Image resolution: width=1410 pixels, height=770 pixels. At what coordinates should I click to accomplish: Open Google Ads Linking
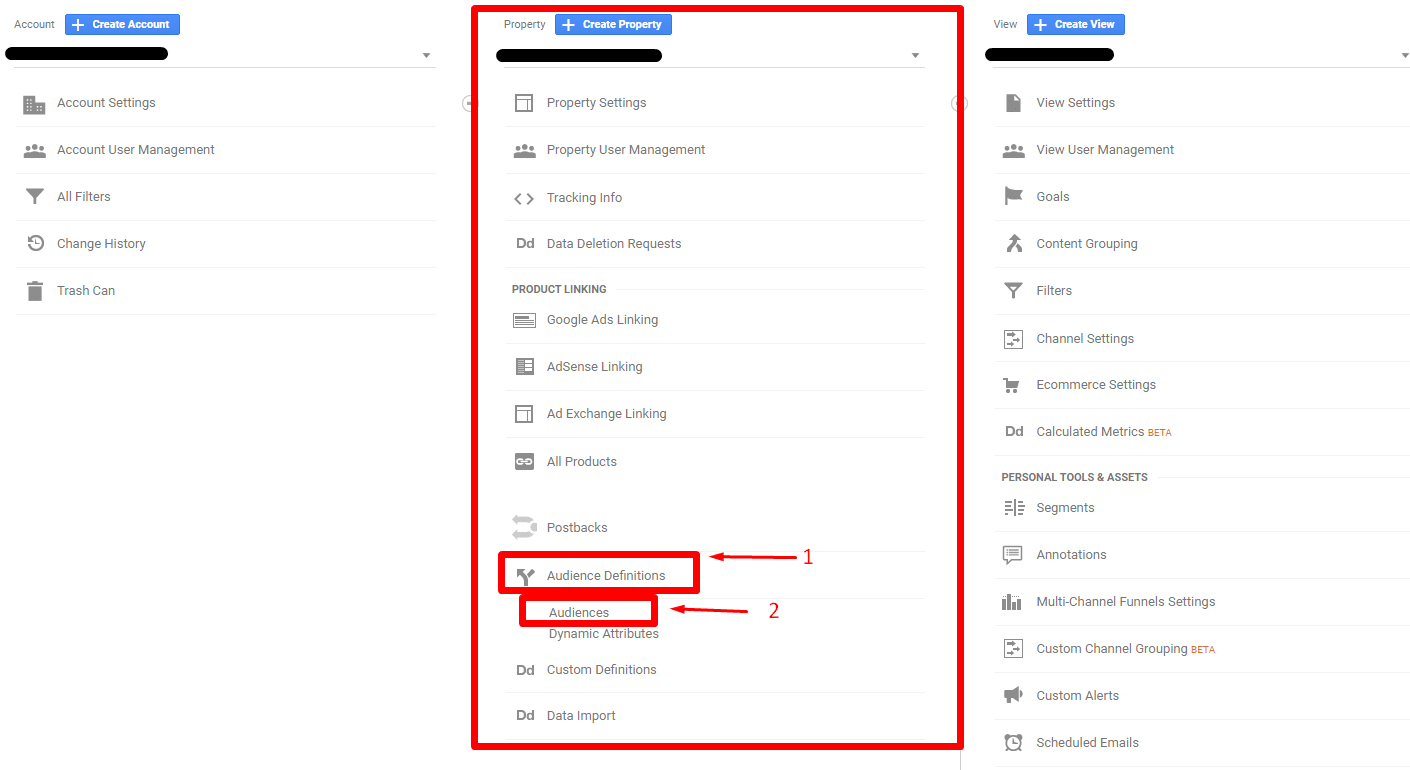click(x=602, y=320)
